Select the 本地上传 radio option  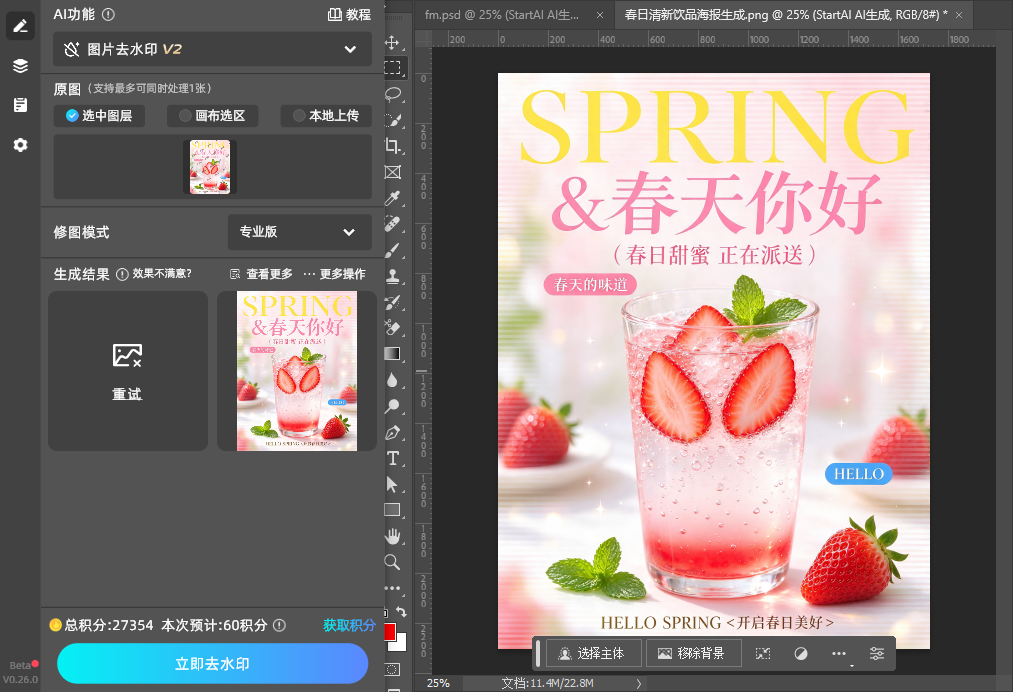click(x=326, y=116)
